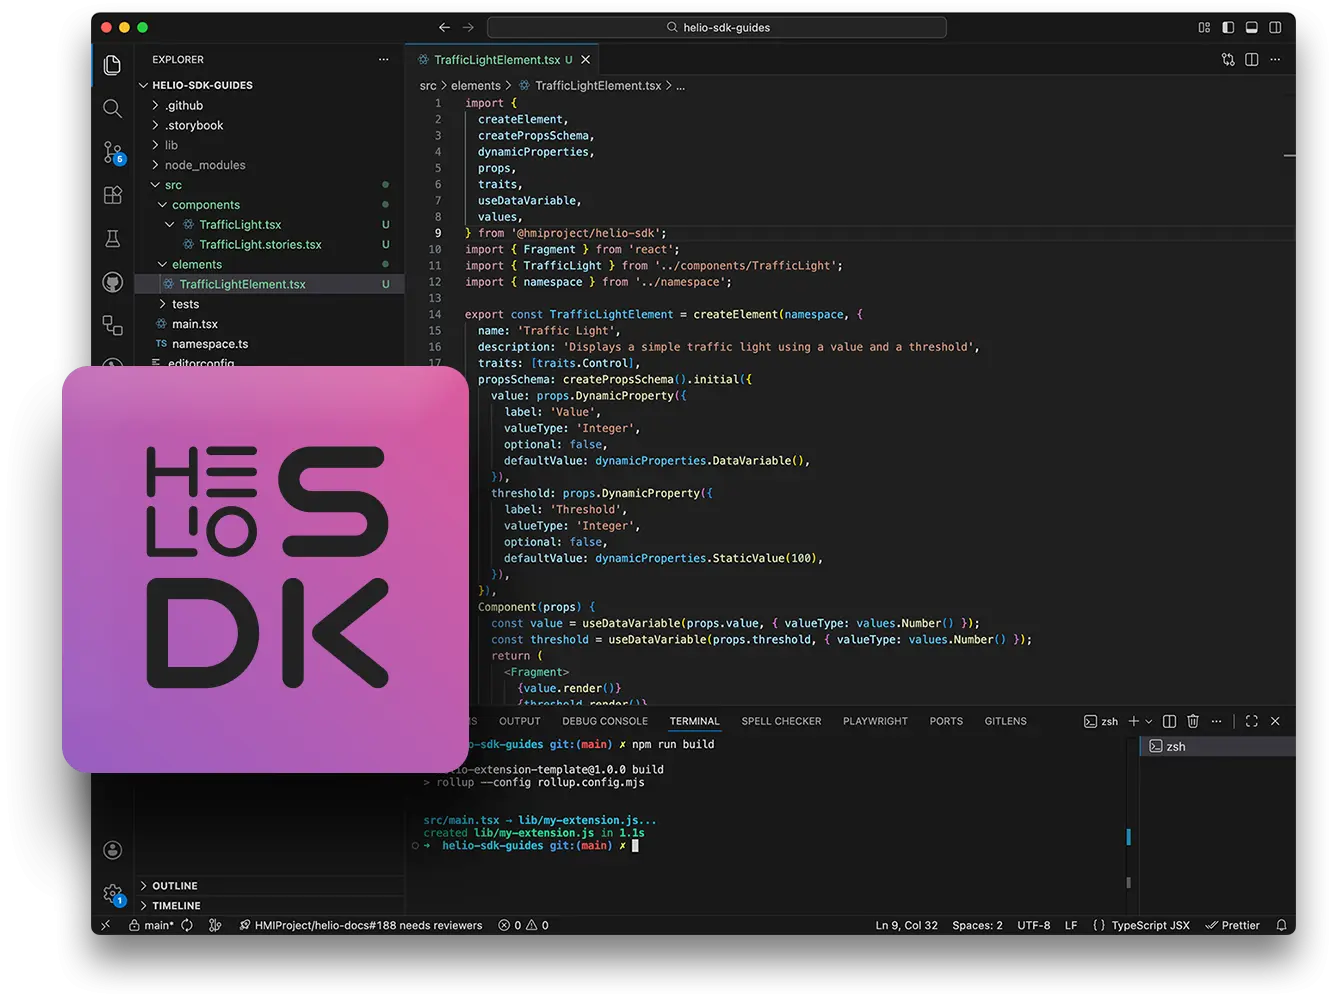Open the Testing flask icon
1332x997 pixels.
[x=113, y=238]
